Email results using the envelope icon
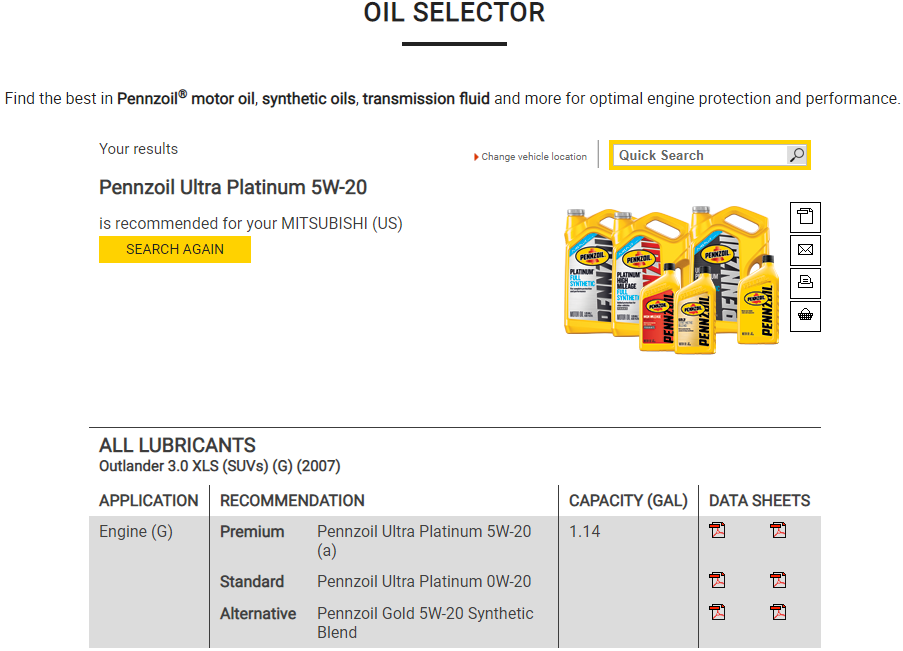The height and width of the screenshot is (651, 903). pyautogui.click(x=805, y=250)
